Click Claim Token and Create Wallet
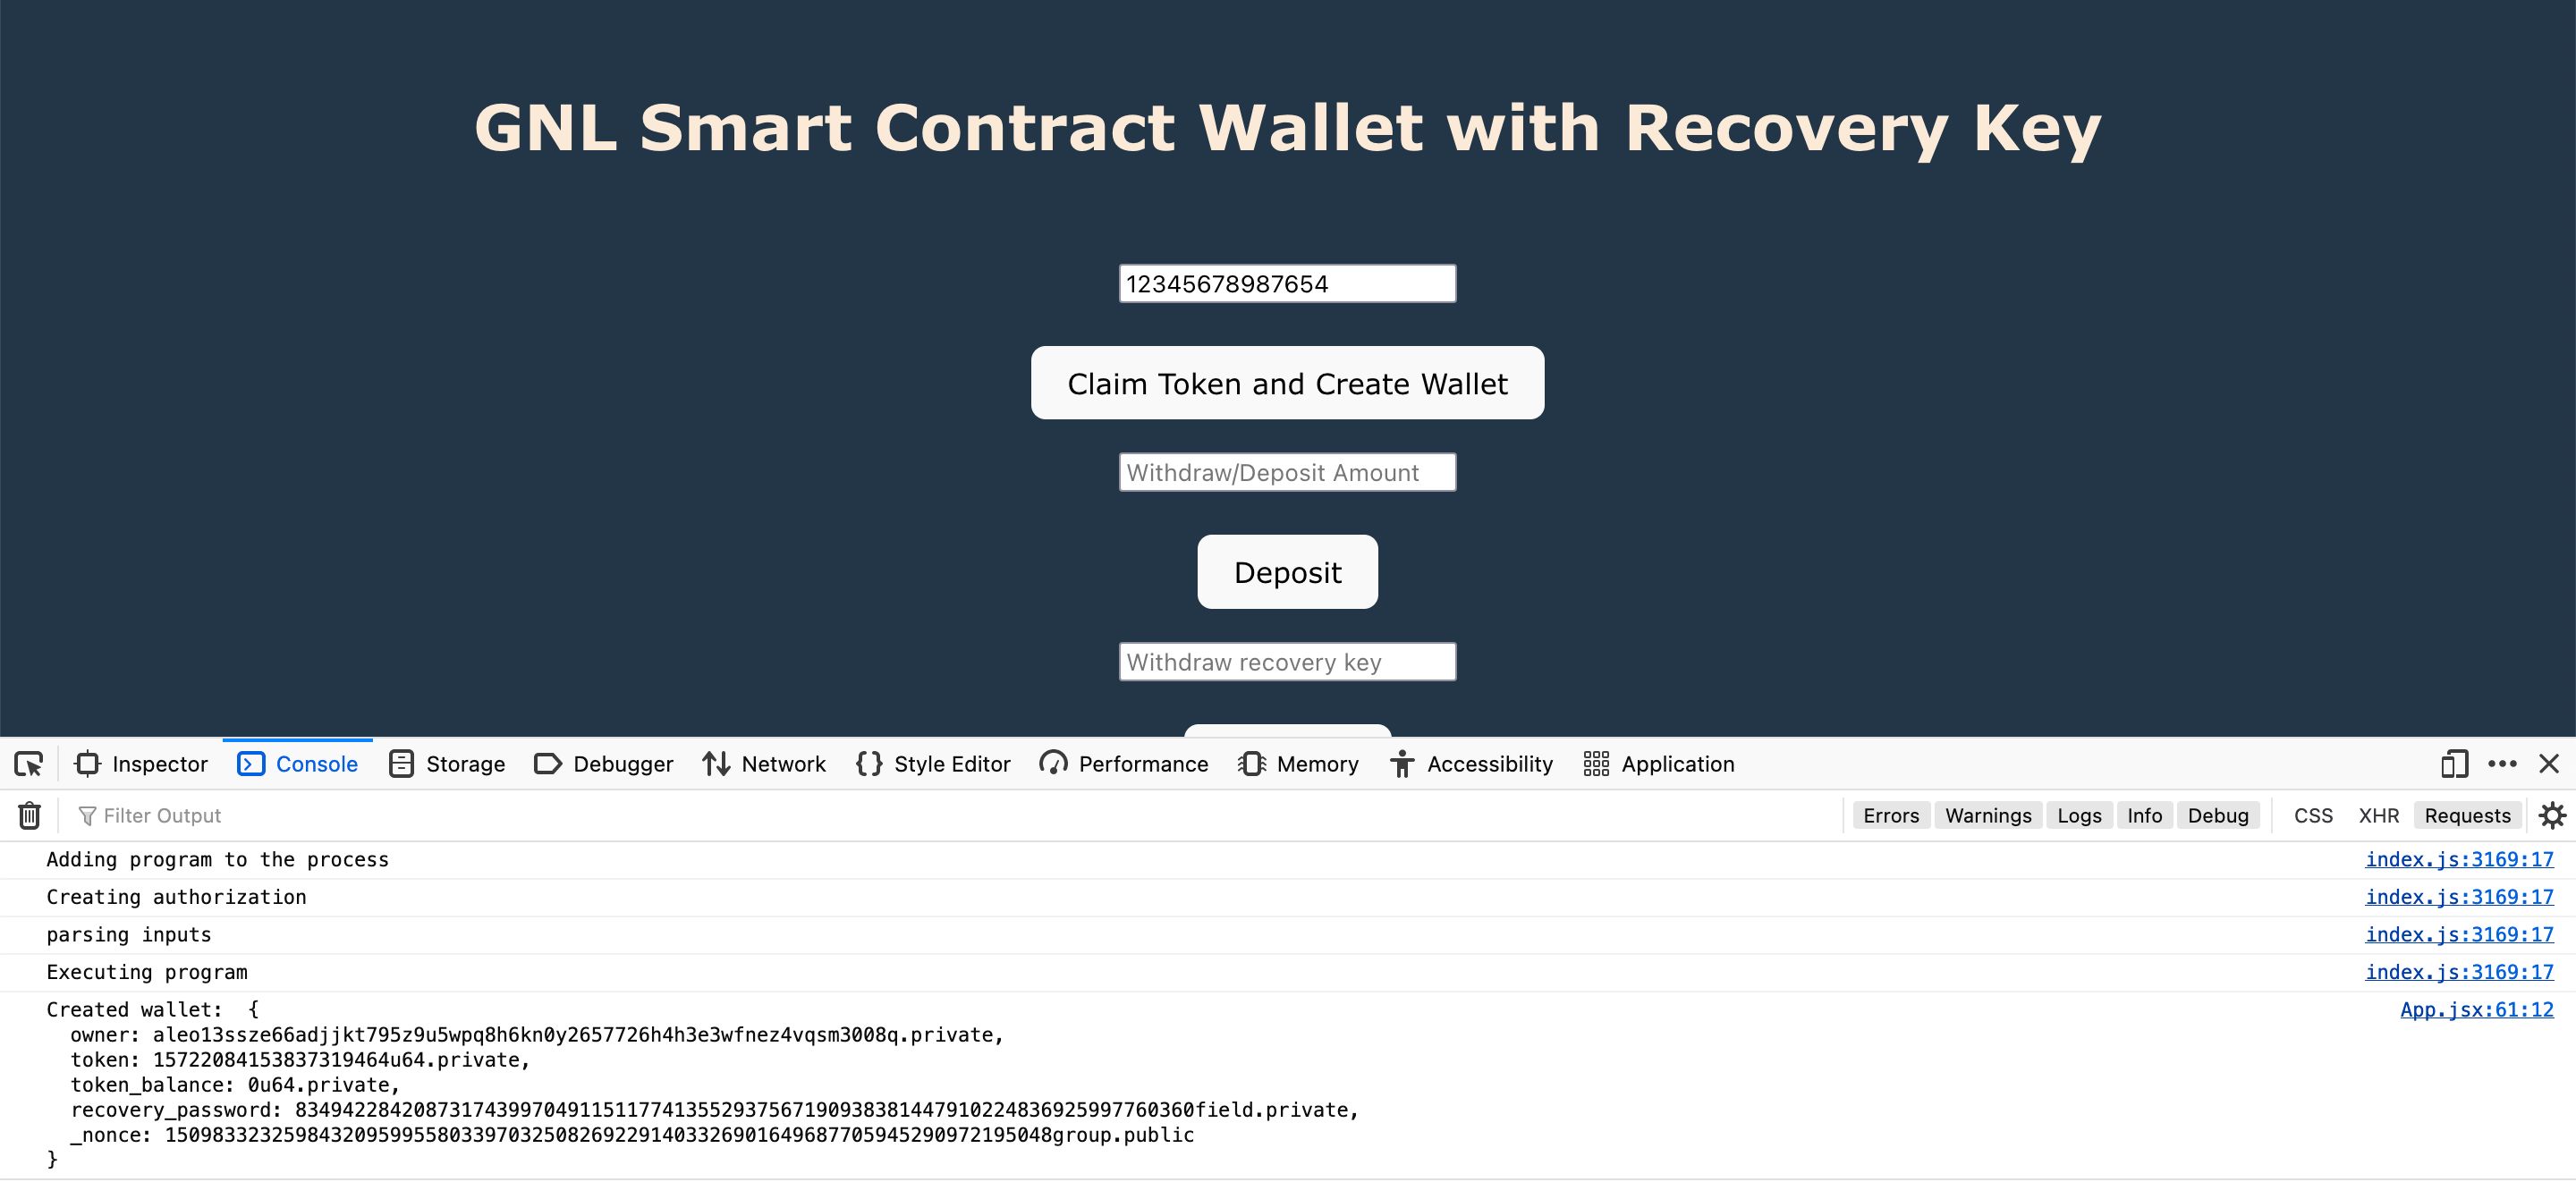The width and height of the screenshot is (2576, 1182). tap(1286, 383)
